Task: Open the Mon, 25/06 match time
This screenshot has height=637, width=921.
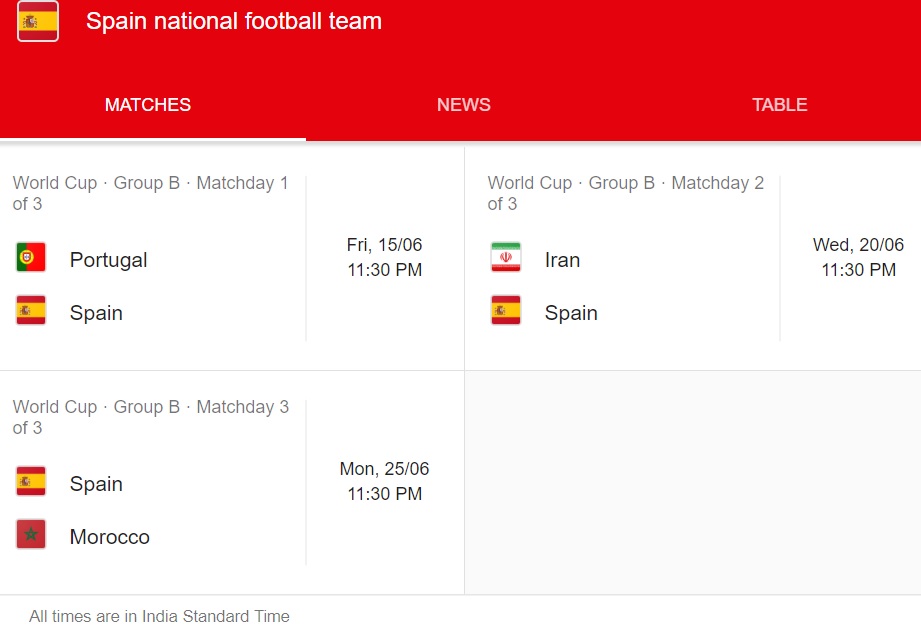Action: click(x=384, y=481)
